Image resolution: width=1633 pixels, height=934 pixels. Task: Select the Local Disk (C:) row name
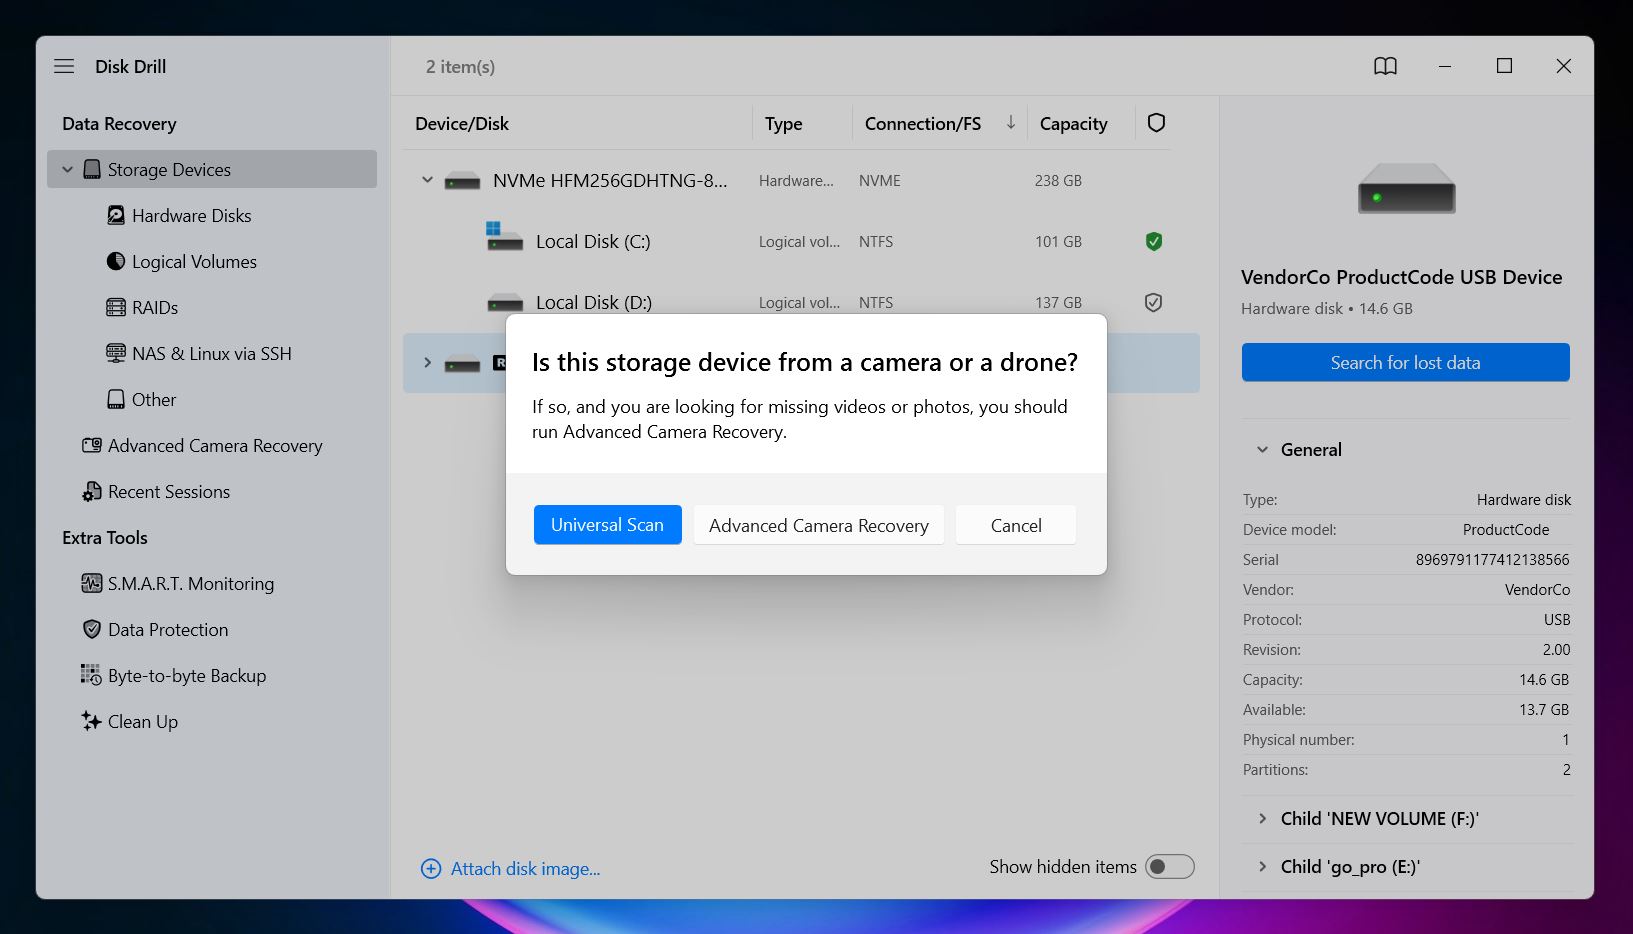(593, 241)
